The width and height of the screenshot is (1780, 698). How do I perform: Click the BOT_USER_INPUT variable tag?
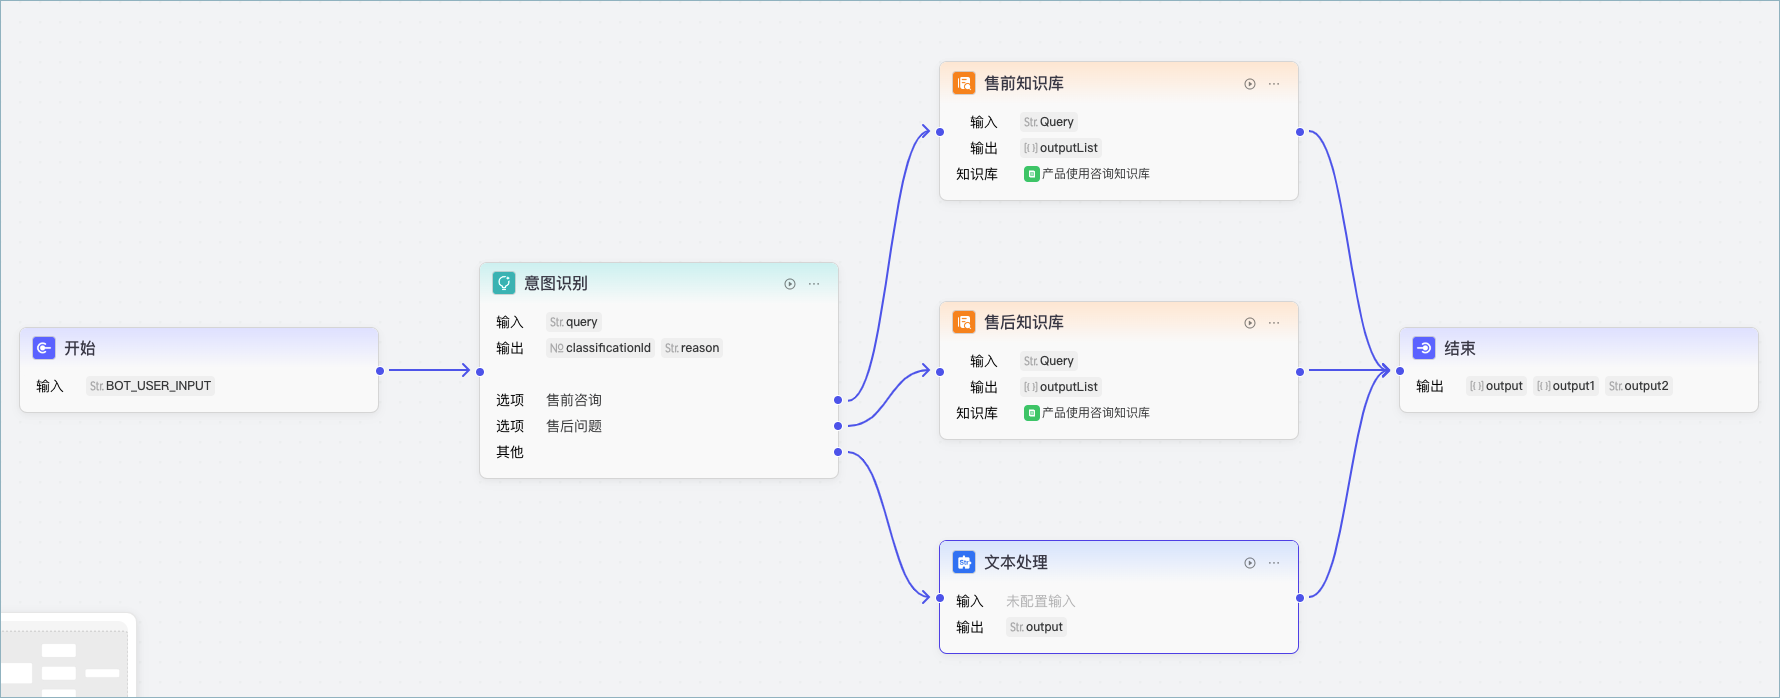pyautogui.click(x=150, y=386)
